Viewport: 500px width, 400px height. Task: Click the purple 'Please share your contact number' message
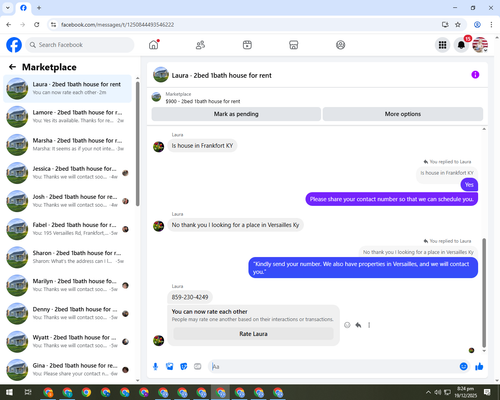(x=392, y=199)
